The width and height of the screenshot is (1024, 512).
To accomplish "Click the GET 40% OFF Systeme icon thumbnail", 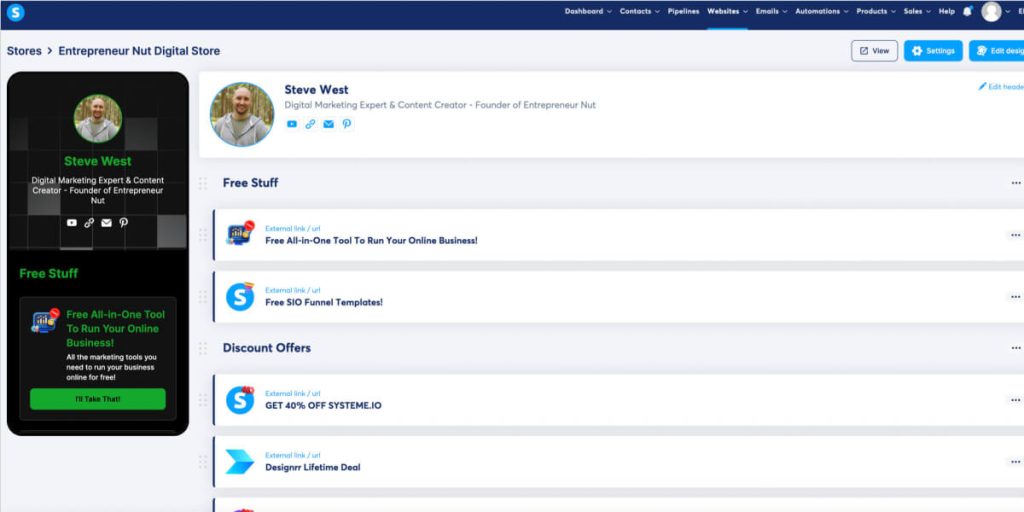I will 240,400.
